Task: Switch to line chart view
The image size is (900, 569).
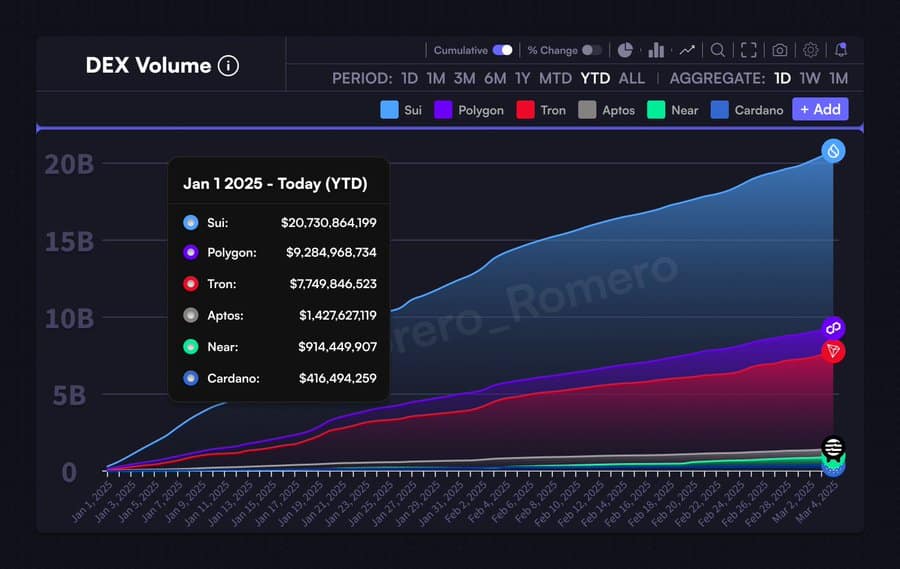Action: [687, 51]
